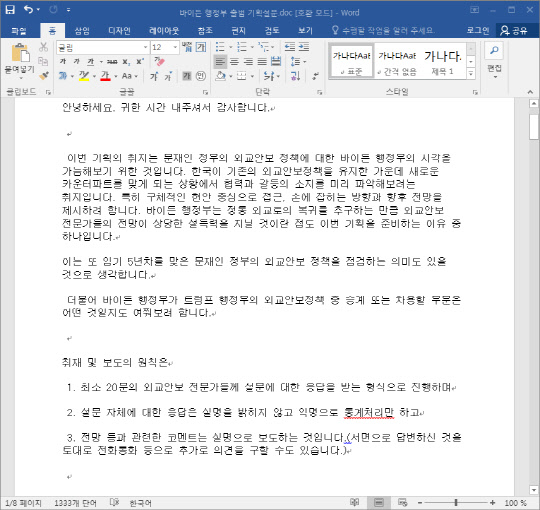540x510 pixels.
Task: Switch to the 디자인 ribbon tab
Action: (119, 31)
